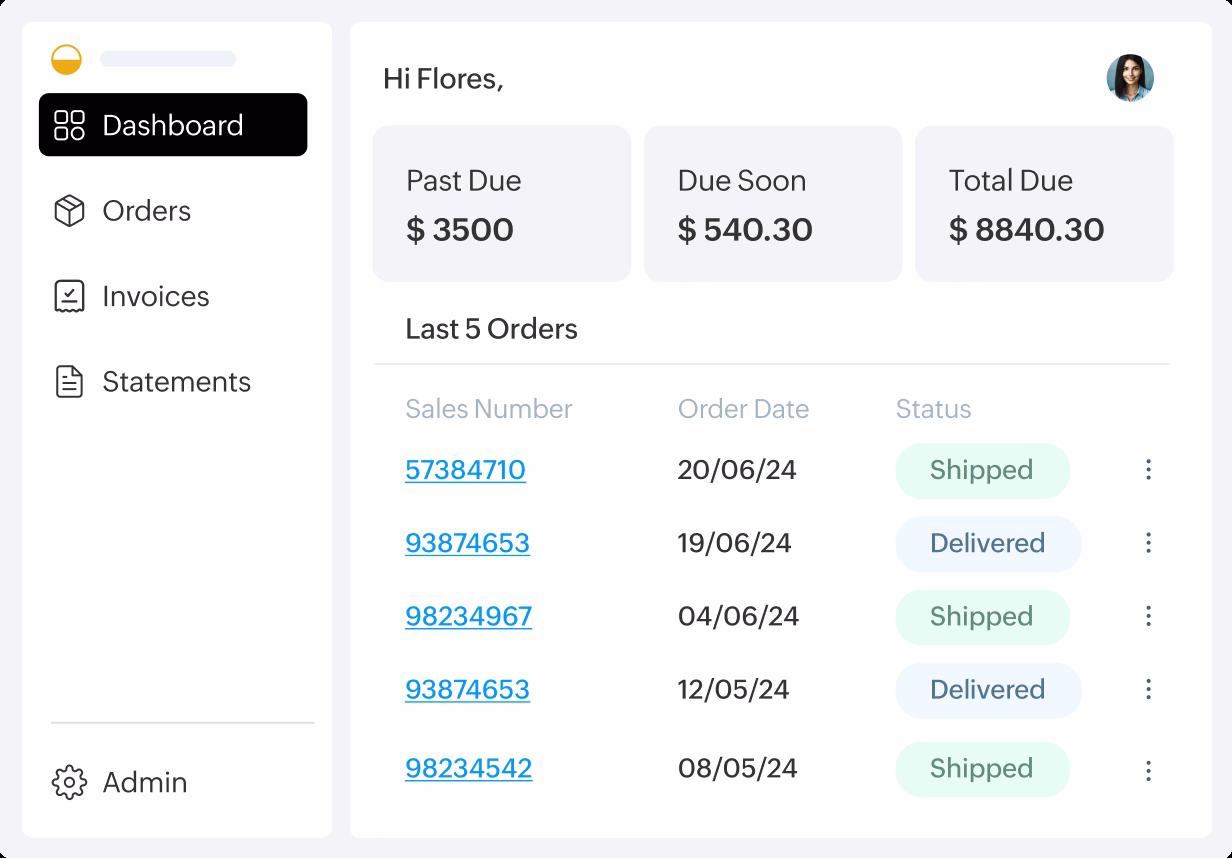Click the Past Due amount card
1232x858 pixels.
click(x=502, y=204)
